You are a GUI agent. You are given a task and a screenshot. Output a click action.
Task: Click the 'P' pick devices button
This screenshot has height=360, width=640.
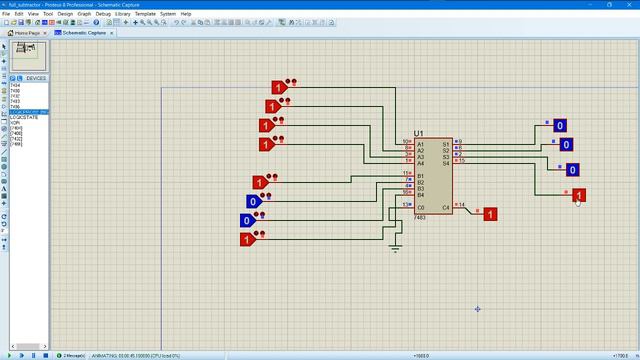(x=13, y=78)
